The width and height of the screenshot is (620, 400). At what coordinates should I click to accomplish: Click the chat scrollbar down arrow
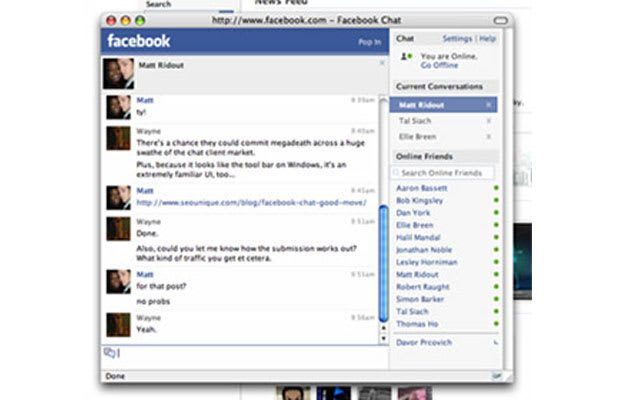(384, 338)
